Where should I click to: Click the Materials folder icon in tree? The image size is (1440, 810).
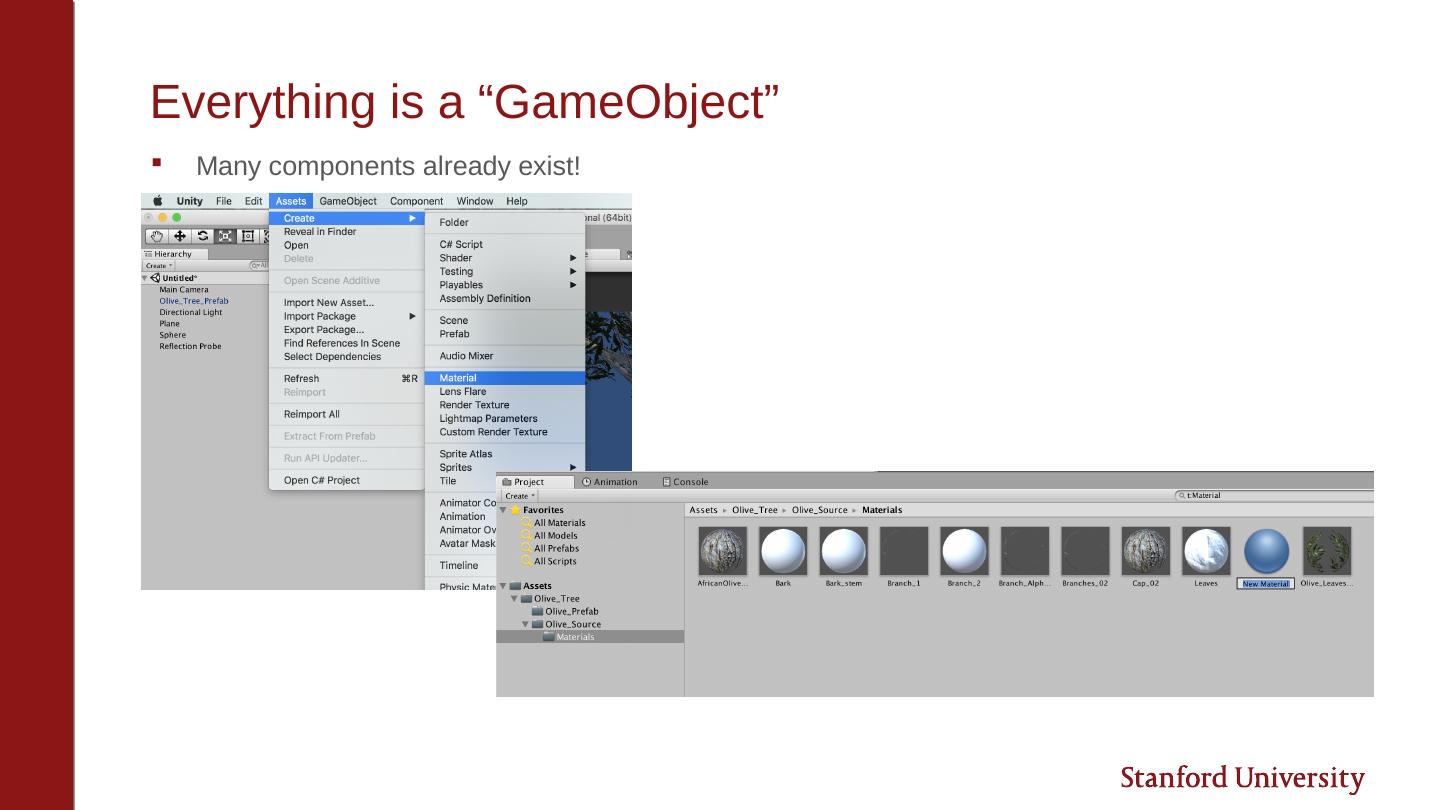[x=549, y=637]
